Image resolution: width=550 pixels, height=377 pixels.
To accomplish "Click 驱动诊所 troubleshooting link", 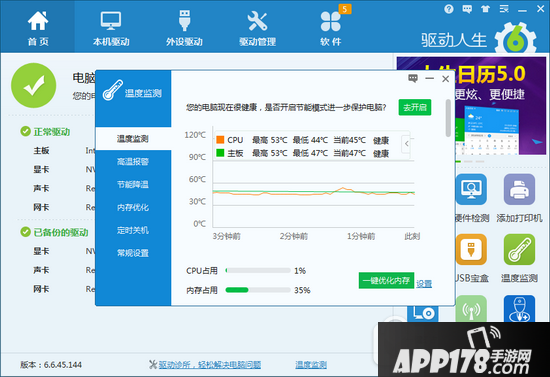I will [210, 365].
